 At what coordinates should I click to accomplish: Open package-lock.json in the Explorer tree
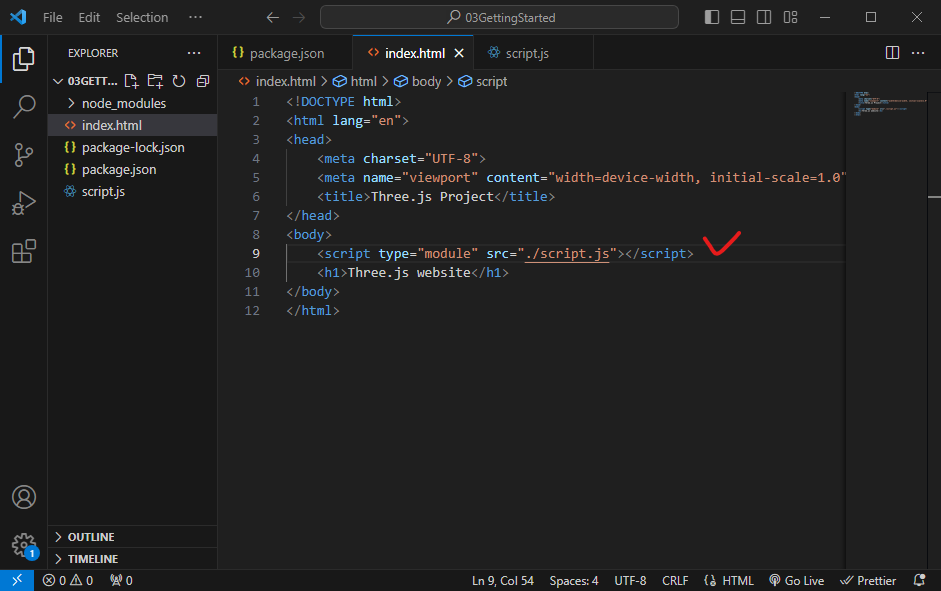click(132, 148)
